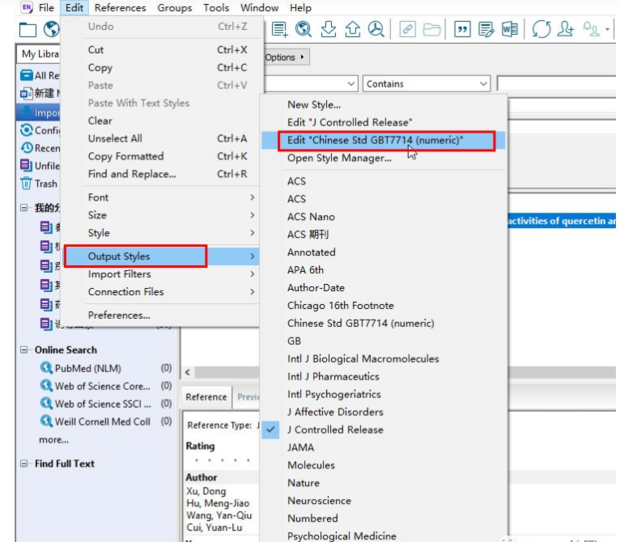Collapse the 我的分 group set
Image resolution: width=620 pixels, height=542 pixels.
tap(24, 208)
